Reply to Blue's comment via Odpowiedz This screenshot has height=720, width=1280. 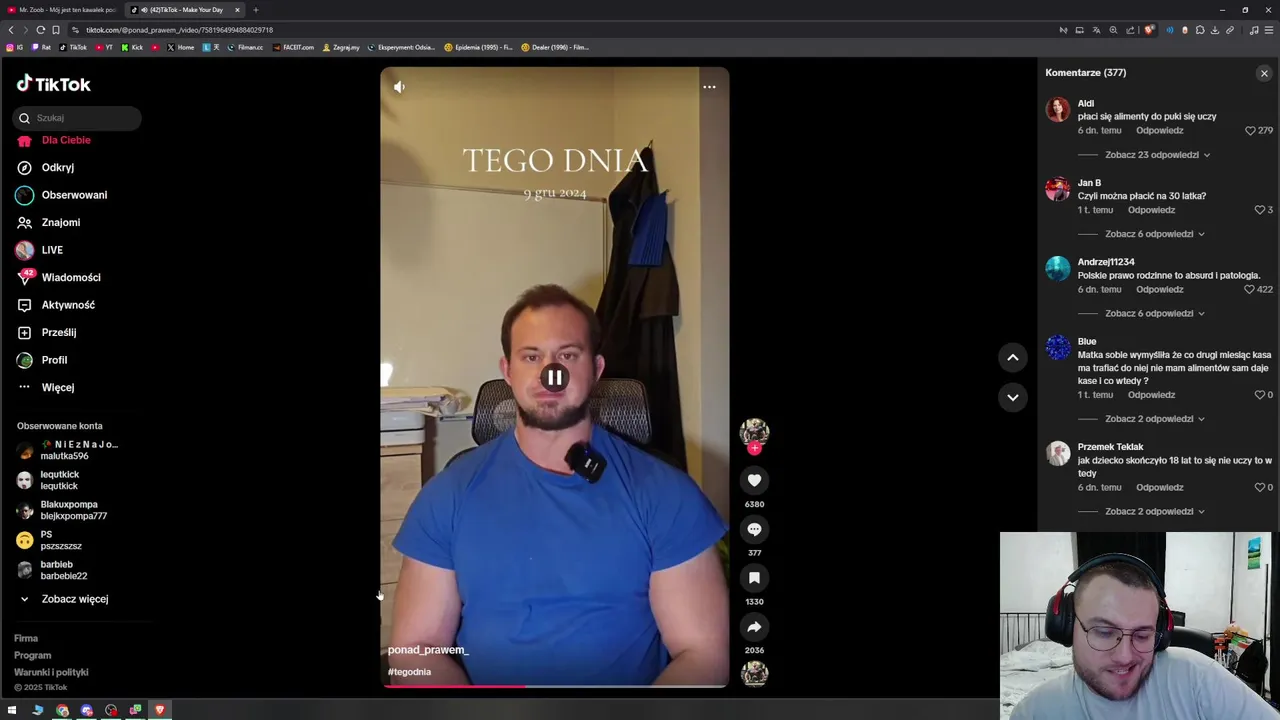(1152, 395)
